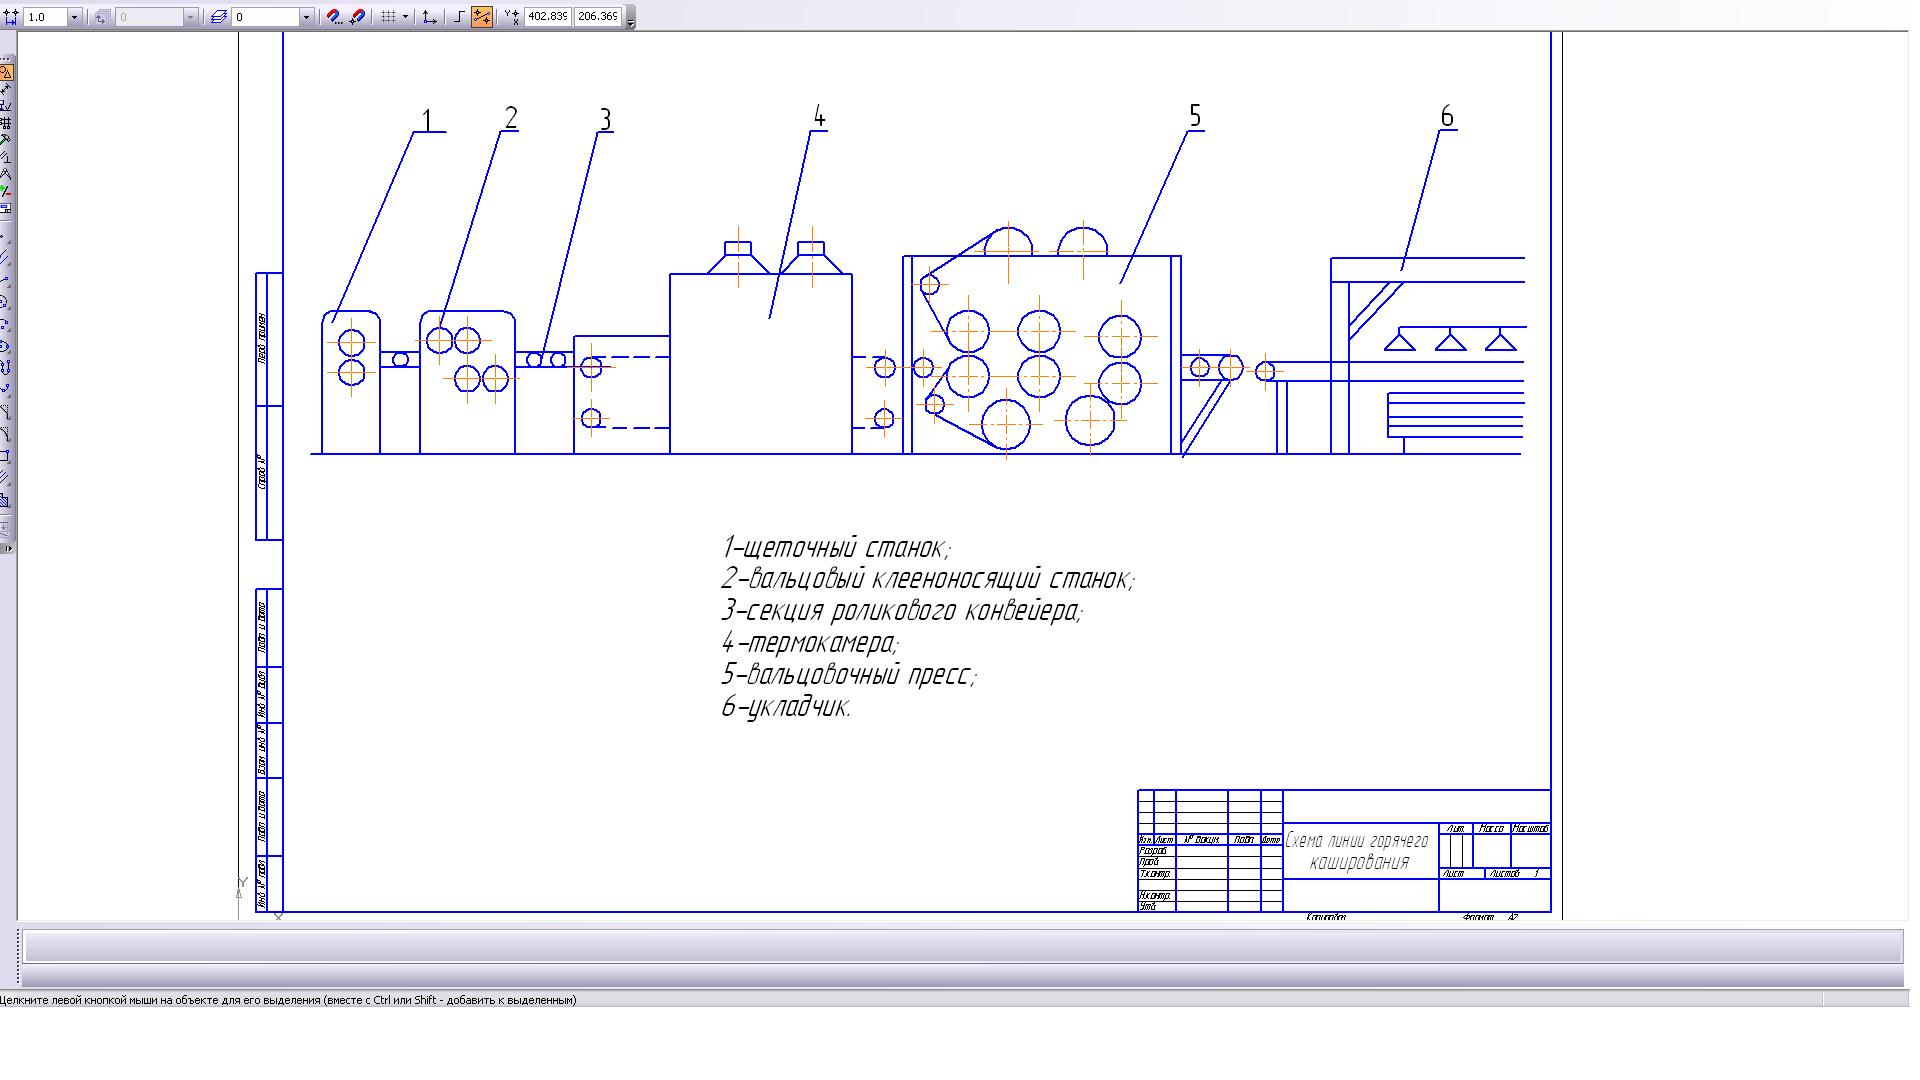Select legend text '1-щеточный станок;'

click(x=836, y=548)
